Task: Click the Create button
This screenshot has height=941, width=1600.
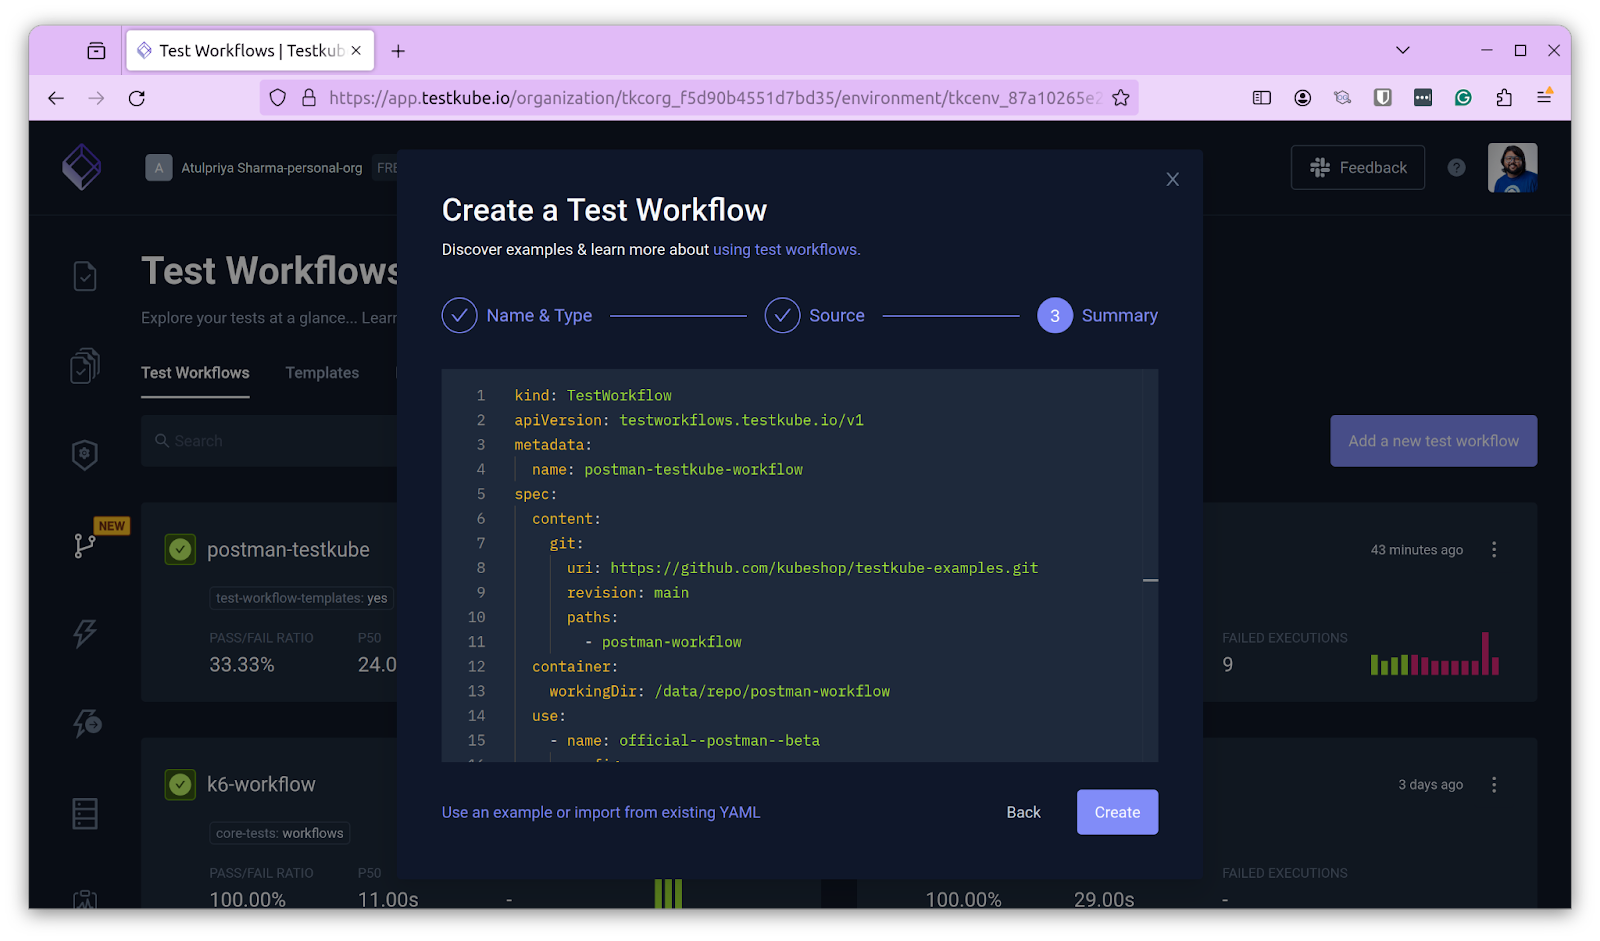Action: tap(1117, 812)
